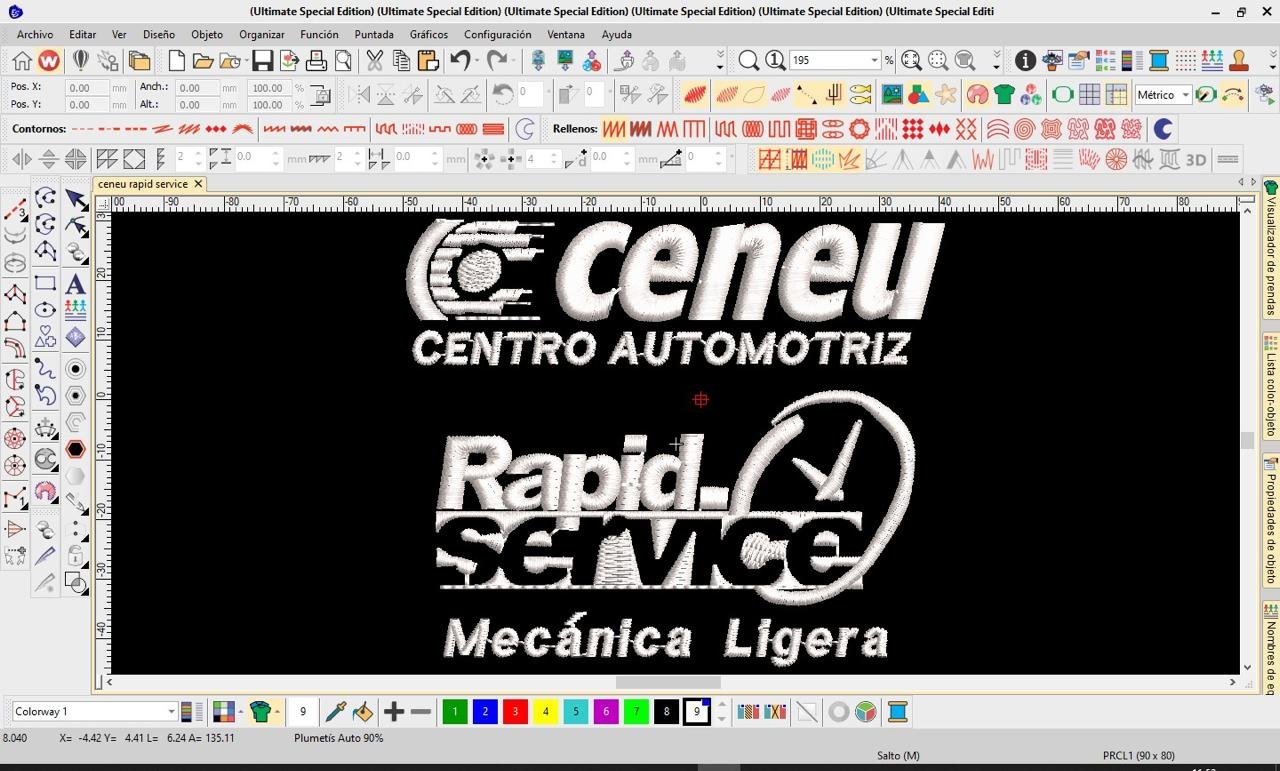The height and width of the screenshot is (771, 1280).
Task: Open the Puntada menu
Action: pos(374,34)
